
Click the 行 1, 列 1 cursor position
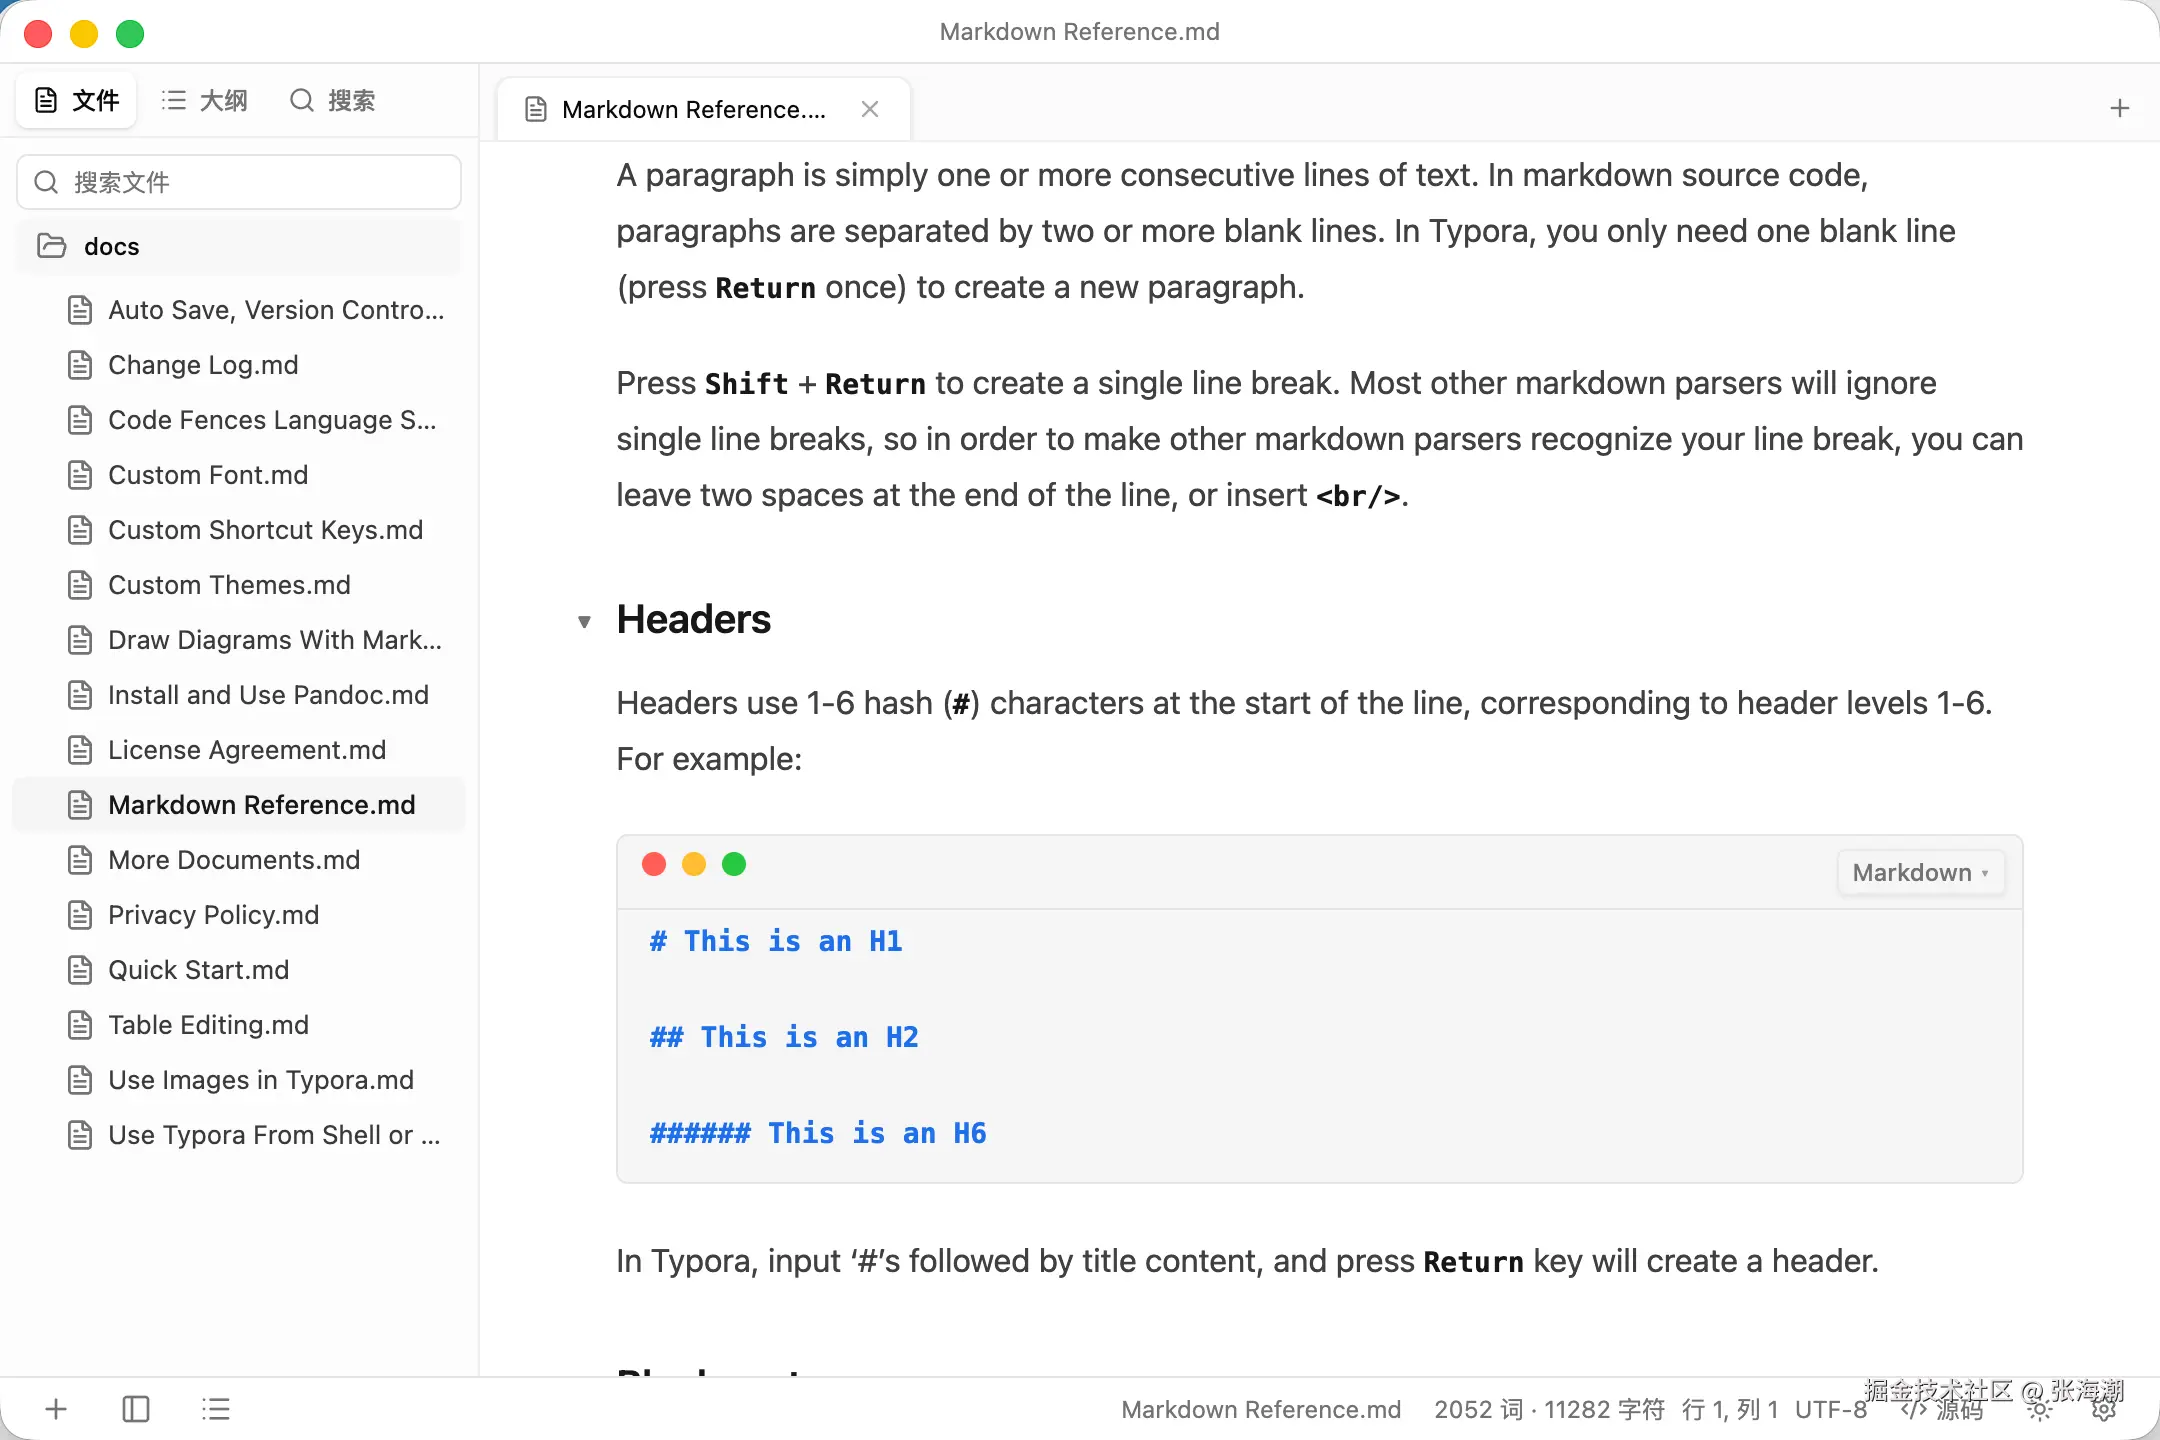[1730, 1409]
